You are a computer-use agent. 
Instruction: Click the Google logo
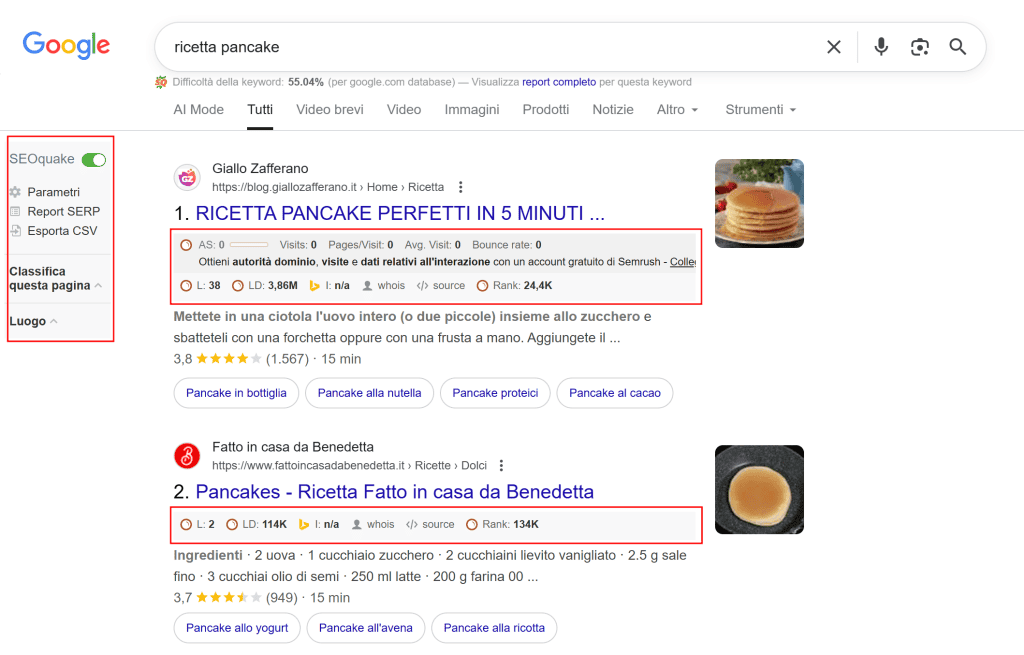[x=67, y=45]
